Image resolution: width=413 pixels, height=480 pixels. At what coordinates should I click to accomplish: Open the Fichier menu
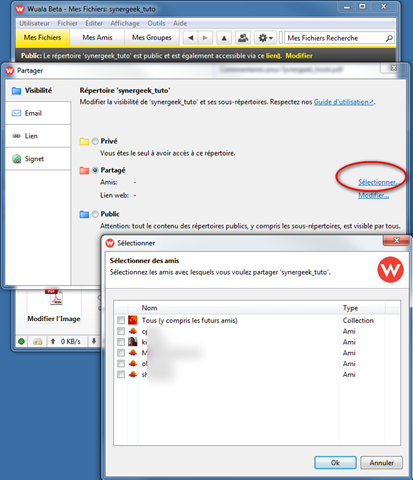coord(67,23)
